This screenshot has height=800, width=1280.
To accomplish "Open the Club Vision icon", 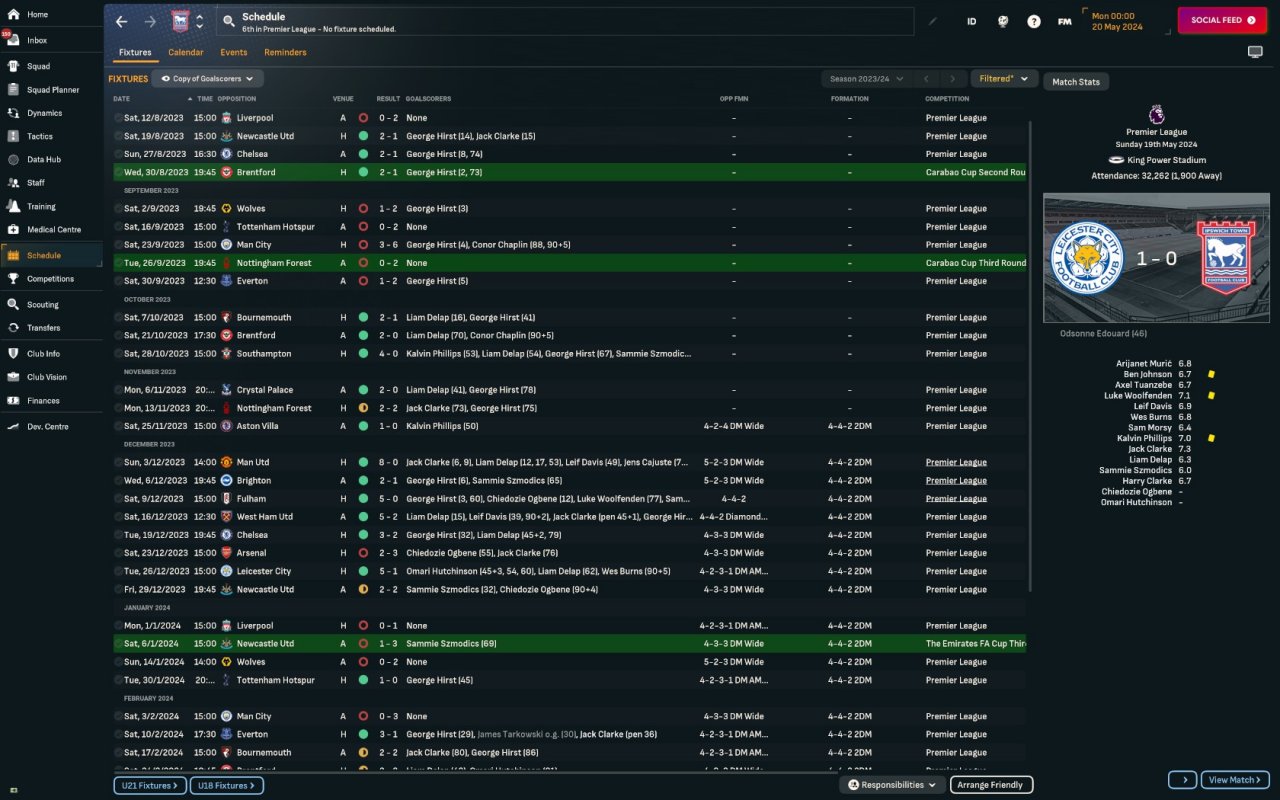I will pyautogui.click(x=13, y=377).
